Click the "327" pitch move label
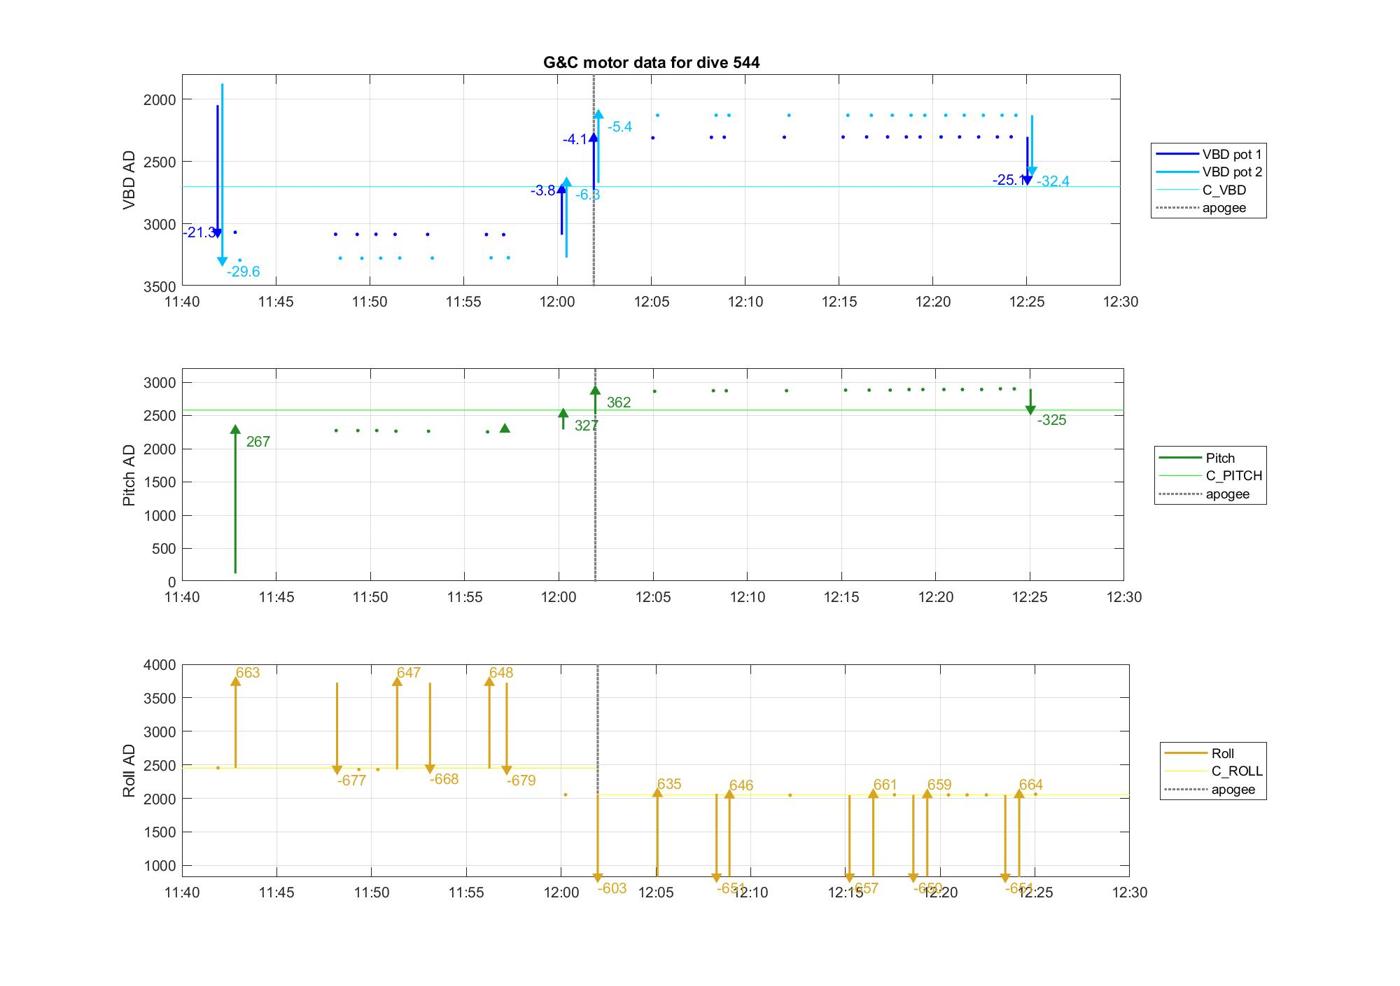 coord(586,425)
